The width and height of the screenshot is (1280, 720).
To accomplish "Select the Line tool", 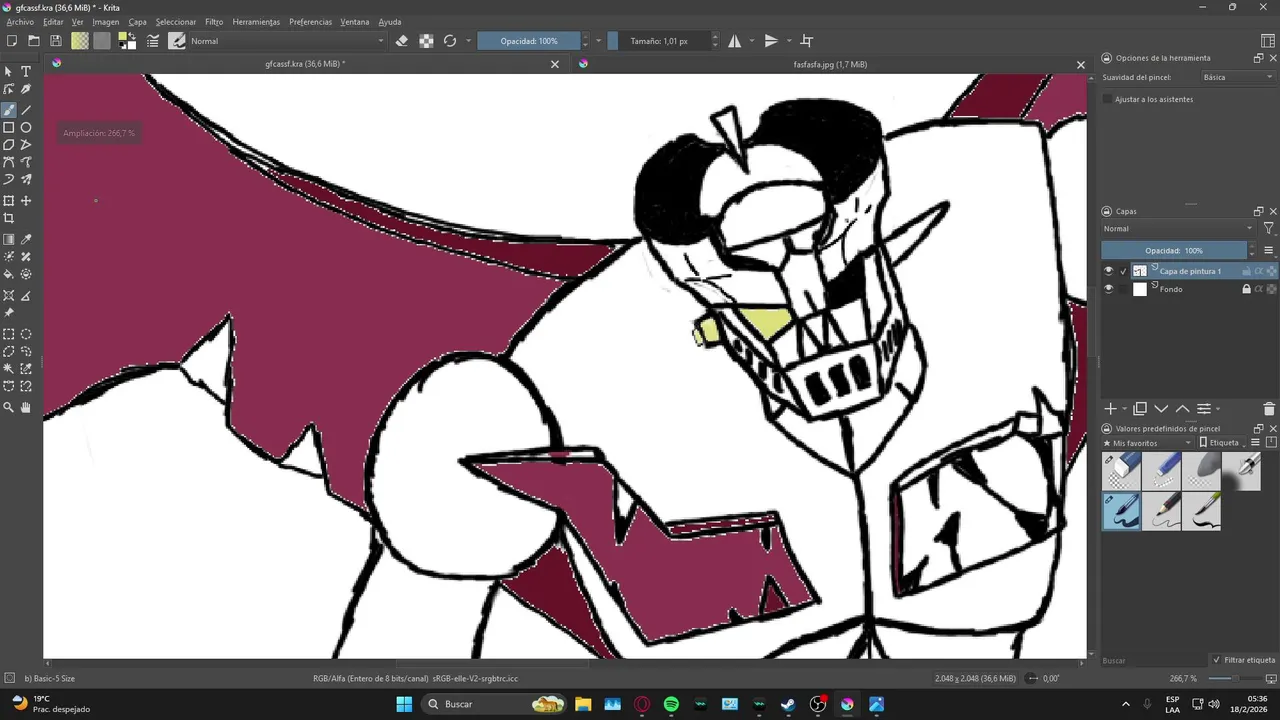I will point(26,110).
